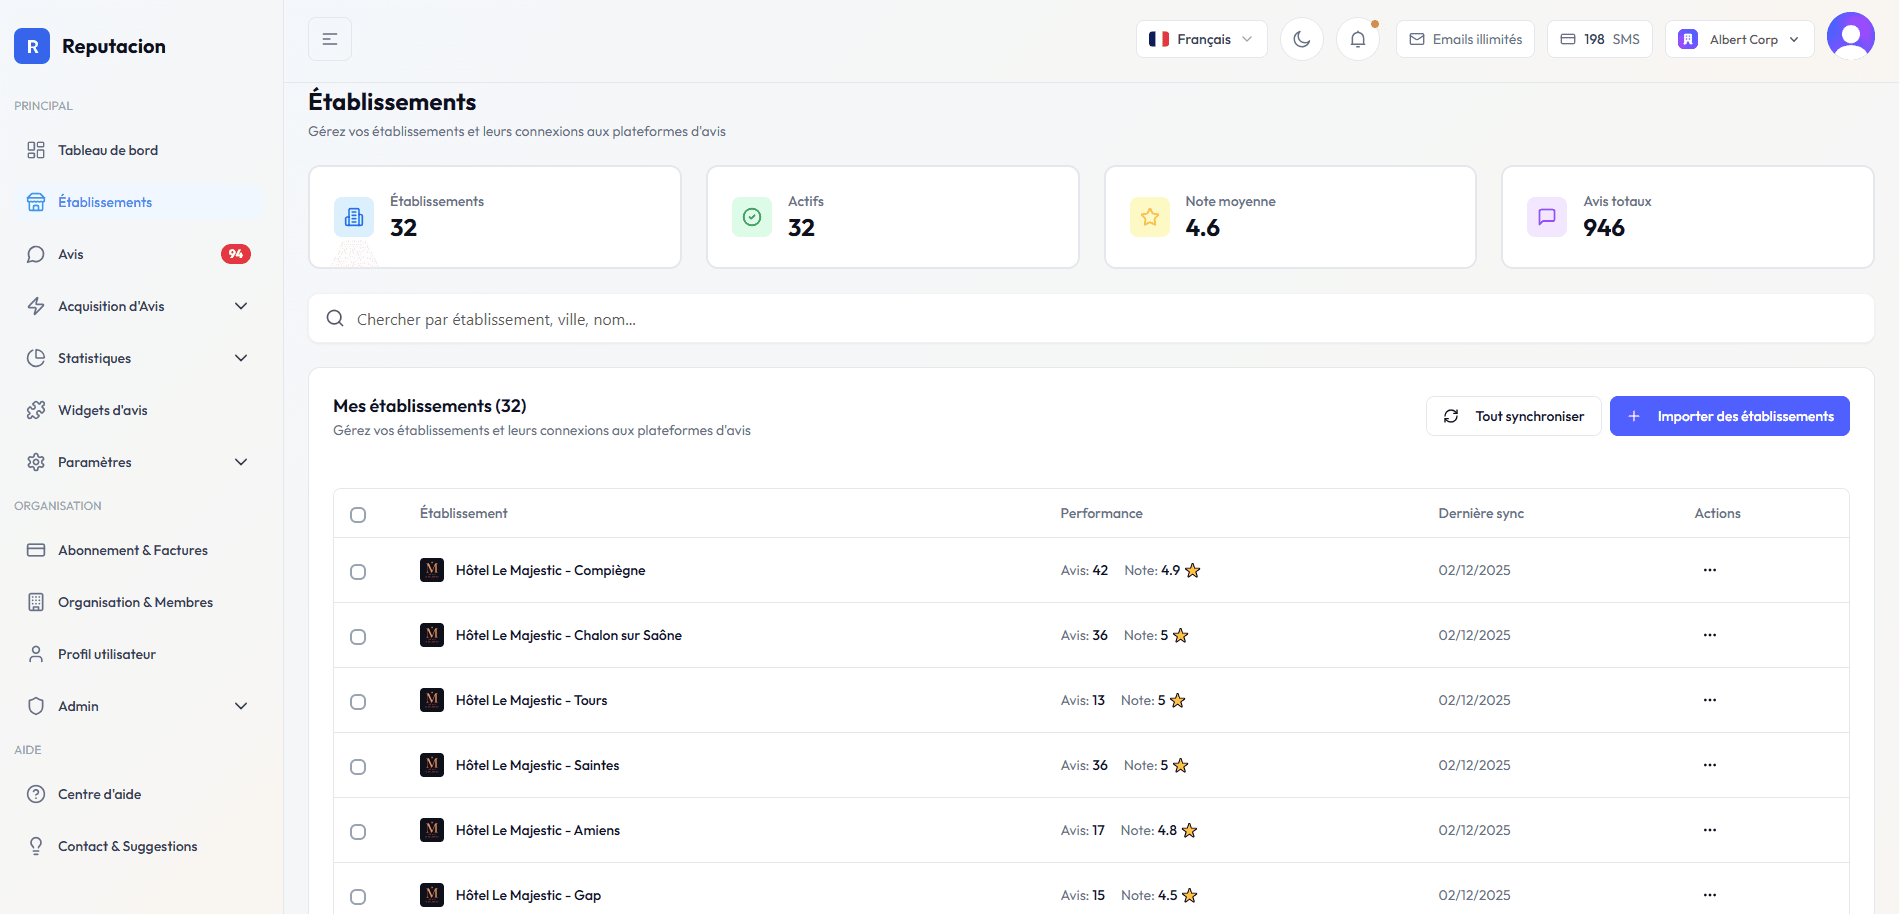
Task: Collapse the sidebar with the hamburger icon
Action: tap(329, 38)
